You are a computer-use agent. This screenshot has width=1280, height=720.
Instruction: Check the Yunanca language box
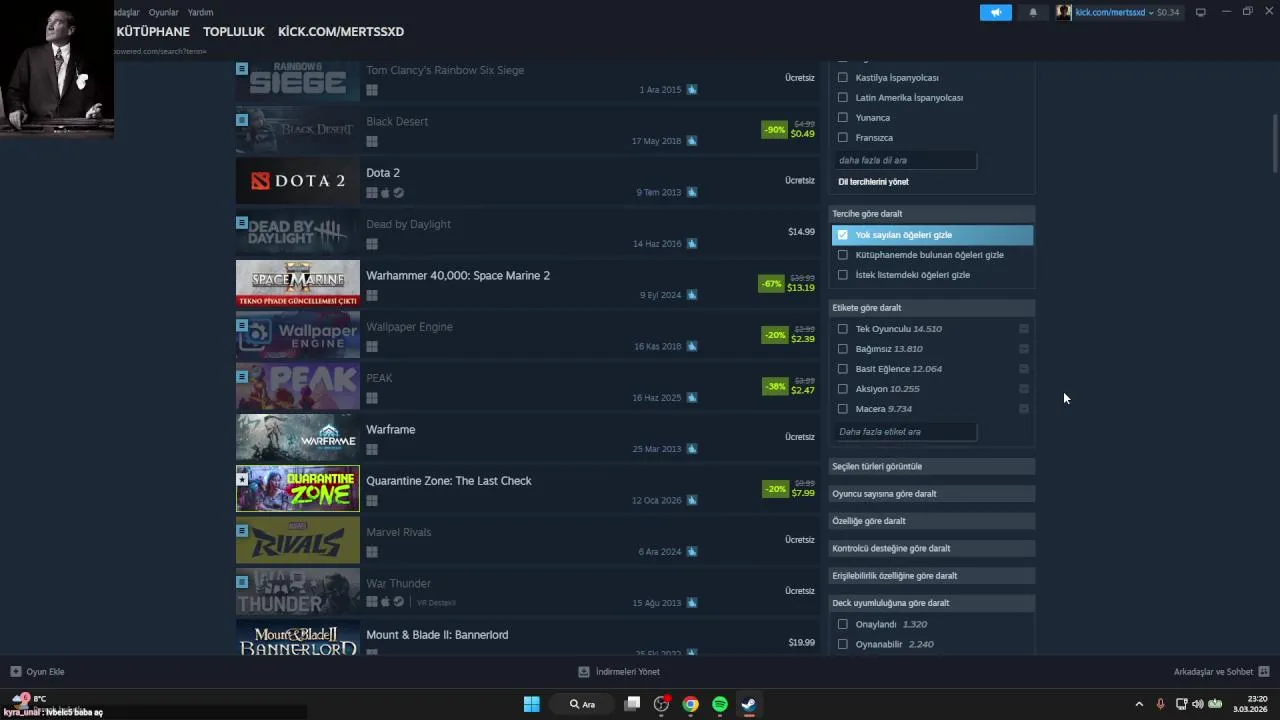pos(843,118)
